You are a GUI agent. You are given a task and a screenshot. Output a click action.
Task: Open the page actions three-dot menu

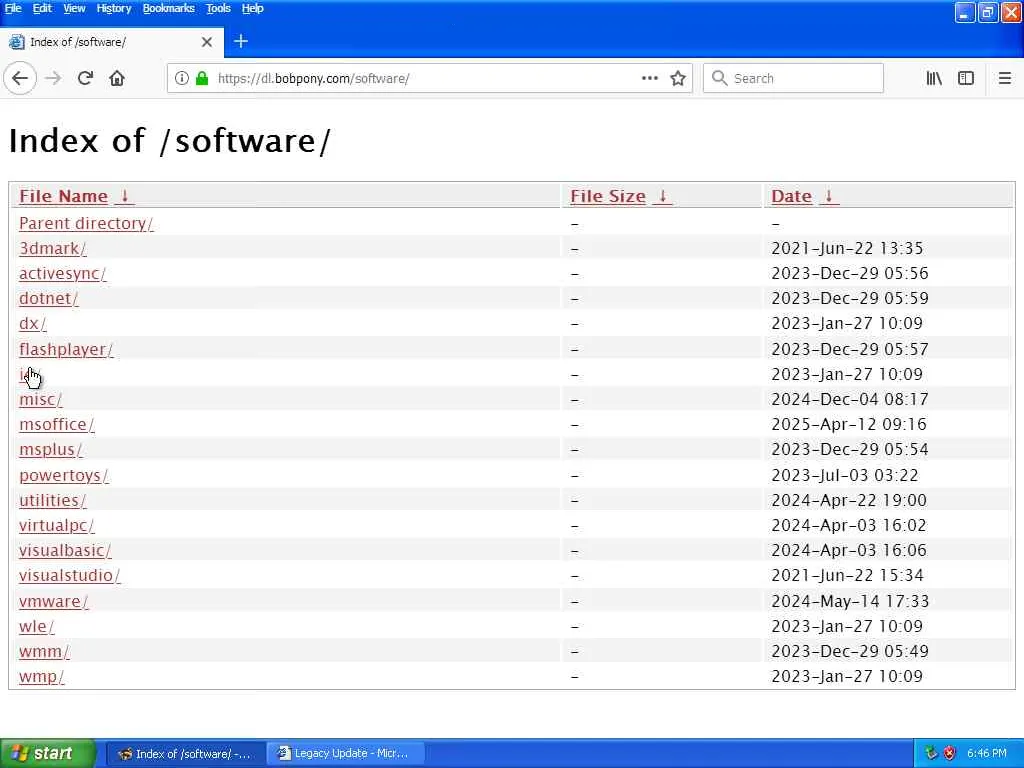point(650,78)
